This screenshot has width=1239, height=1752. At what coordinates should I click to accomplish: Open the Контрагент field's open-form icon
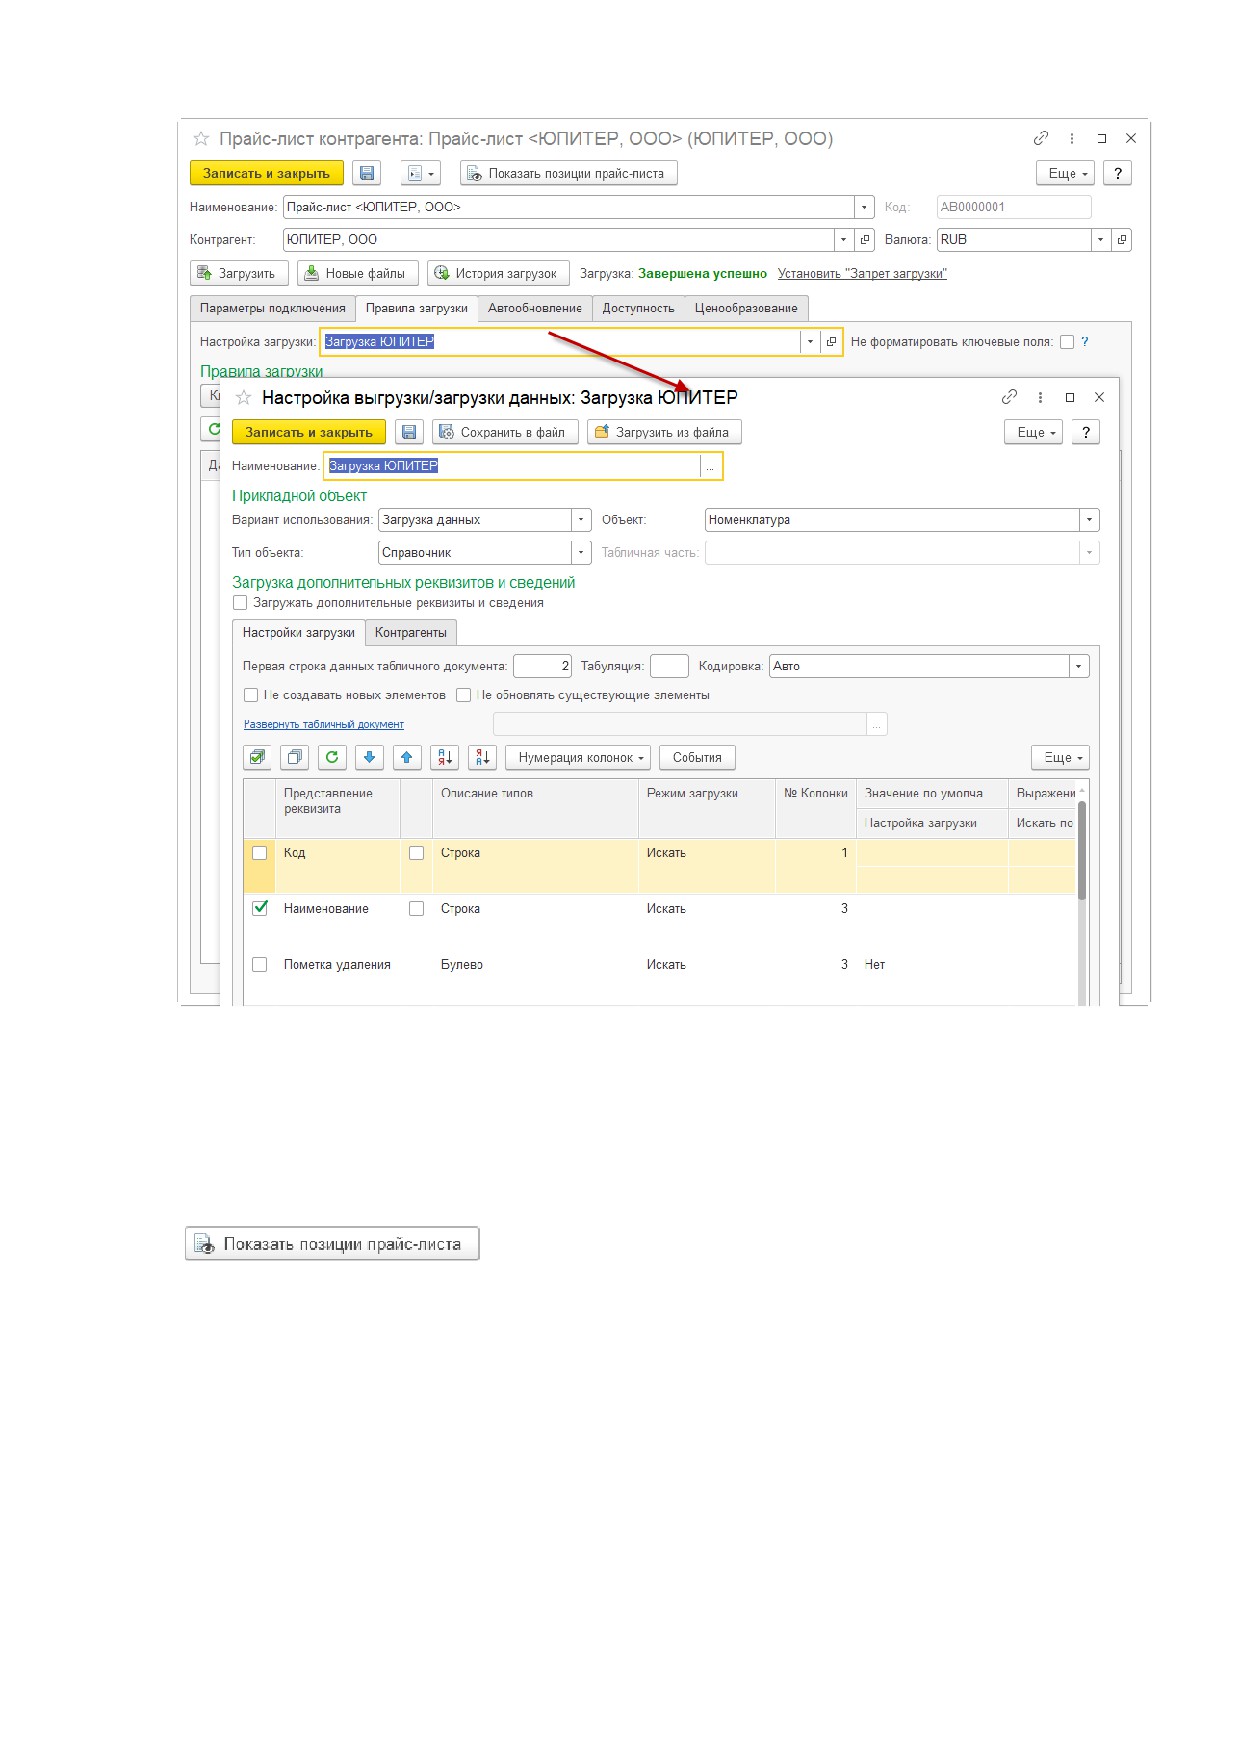(x=865, y=240)
